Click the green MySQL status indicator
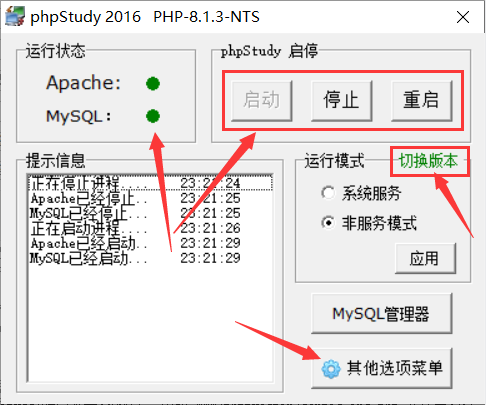The image size is (486, 405). (153, 116)
